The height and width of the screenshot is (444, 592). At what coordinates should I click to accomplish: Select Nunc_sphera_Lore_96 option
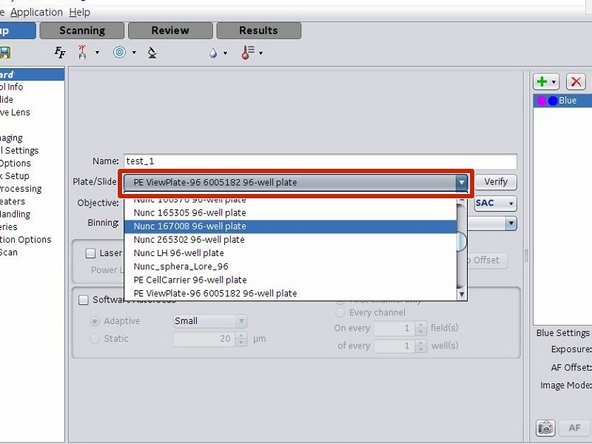[x=290, y=267]
